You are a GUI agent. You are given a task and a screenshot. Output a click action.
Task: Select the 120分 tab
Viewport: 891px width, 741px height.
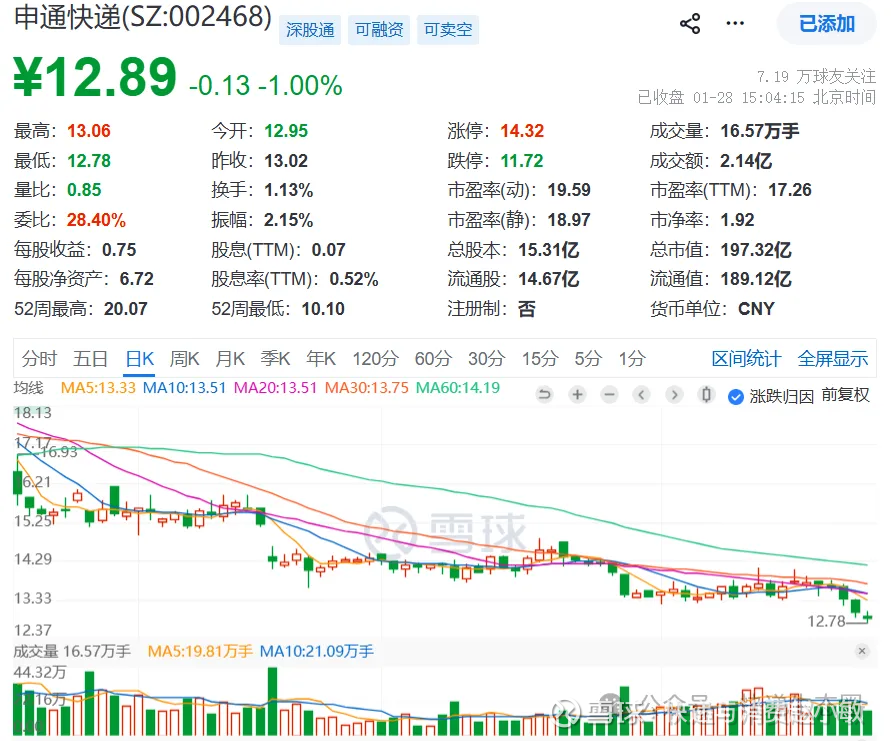point(376,359)
